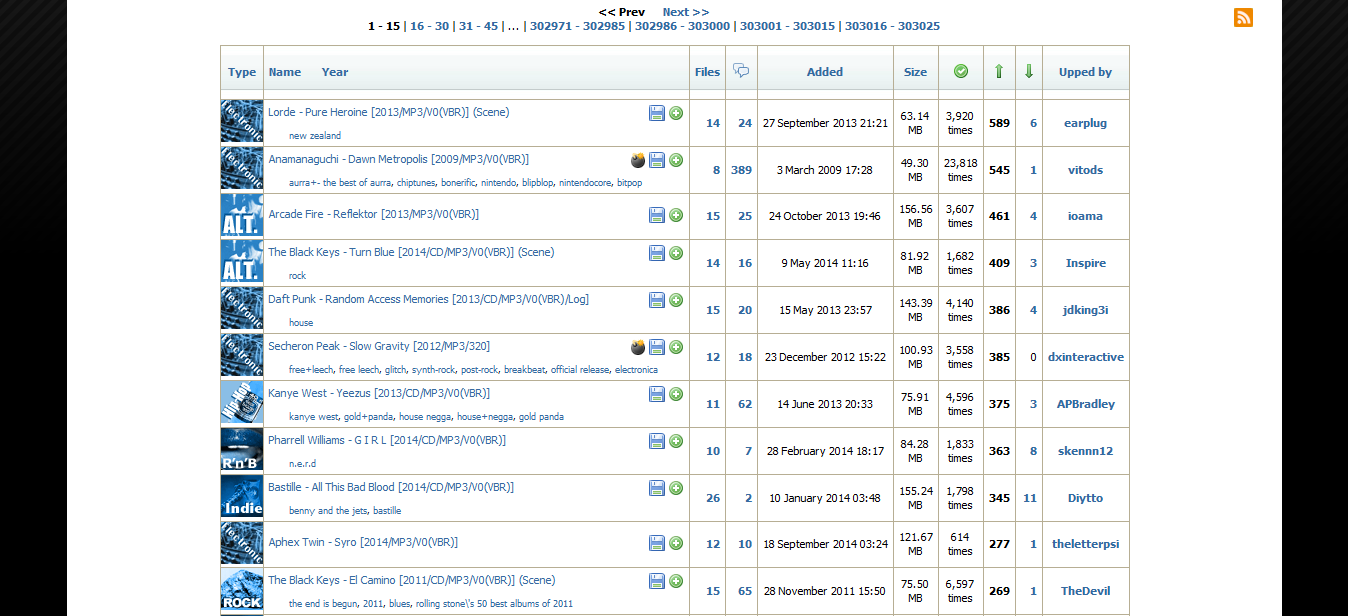Jump to results page 31 - 45
This screenshot has width=1348, height=616.
point(478,26)
